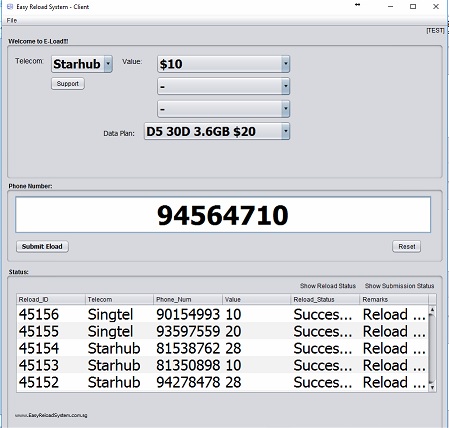Sort by Phone_Num column header
The height and width of the screenshot is (428, 449).
[x=188, y=299]
